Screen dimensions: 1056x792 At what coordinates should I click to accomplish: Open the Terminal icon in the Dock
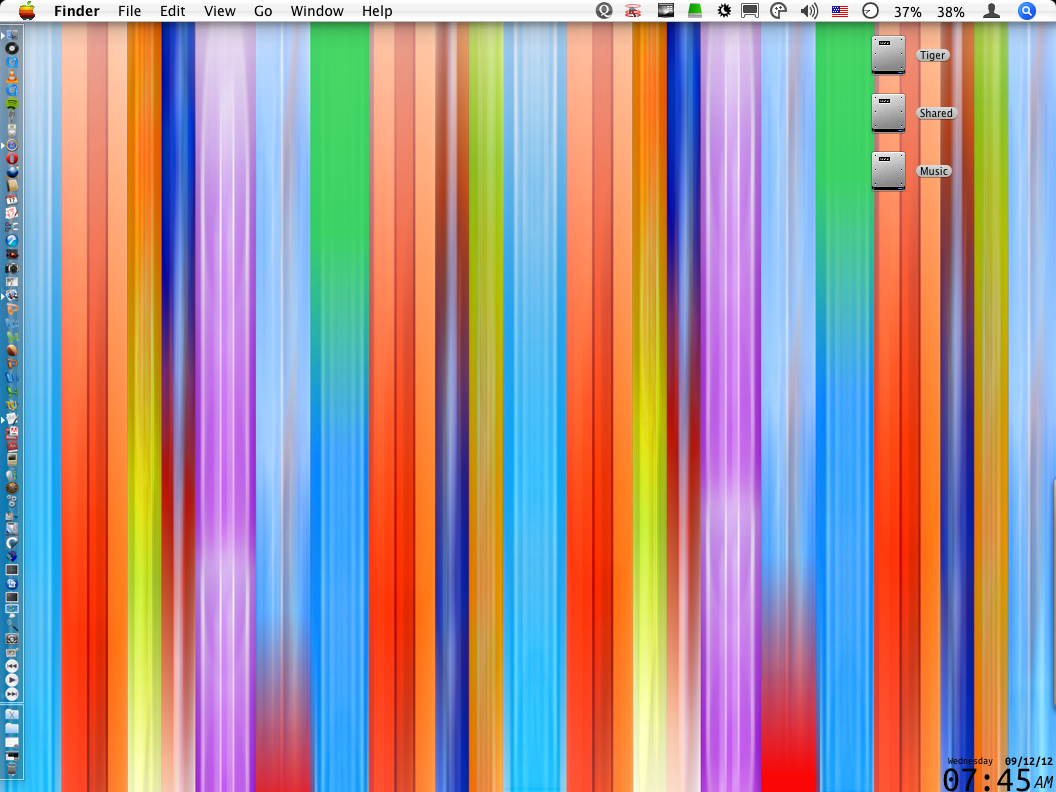11,597
